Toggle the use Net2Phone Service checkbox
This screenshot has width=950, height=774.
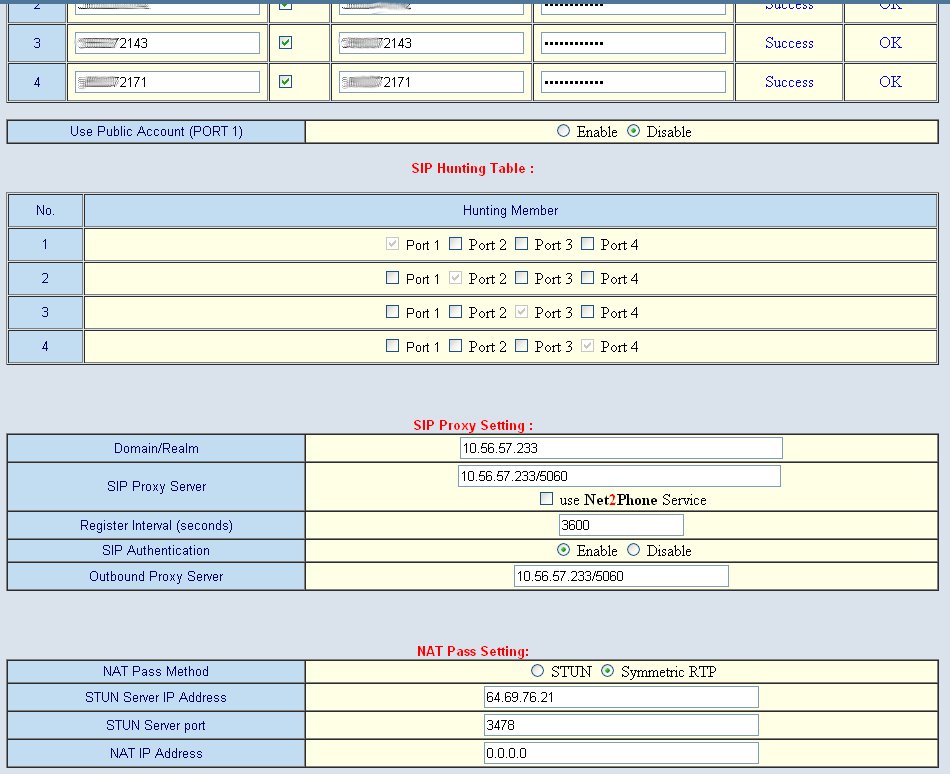546,499
